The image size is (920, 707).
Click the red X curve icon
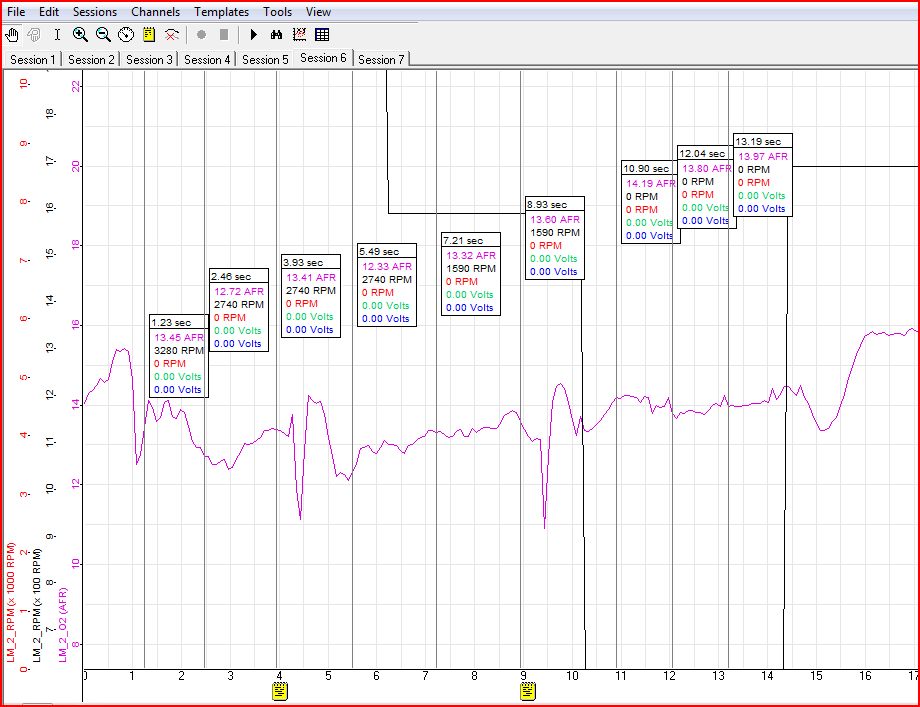(171, 35)
